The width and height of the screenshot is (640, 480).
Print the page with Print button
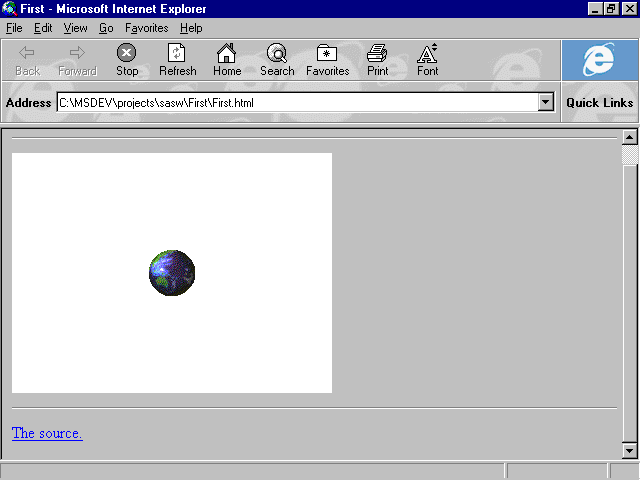(x=378, y=60)
